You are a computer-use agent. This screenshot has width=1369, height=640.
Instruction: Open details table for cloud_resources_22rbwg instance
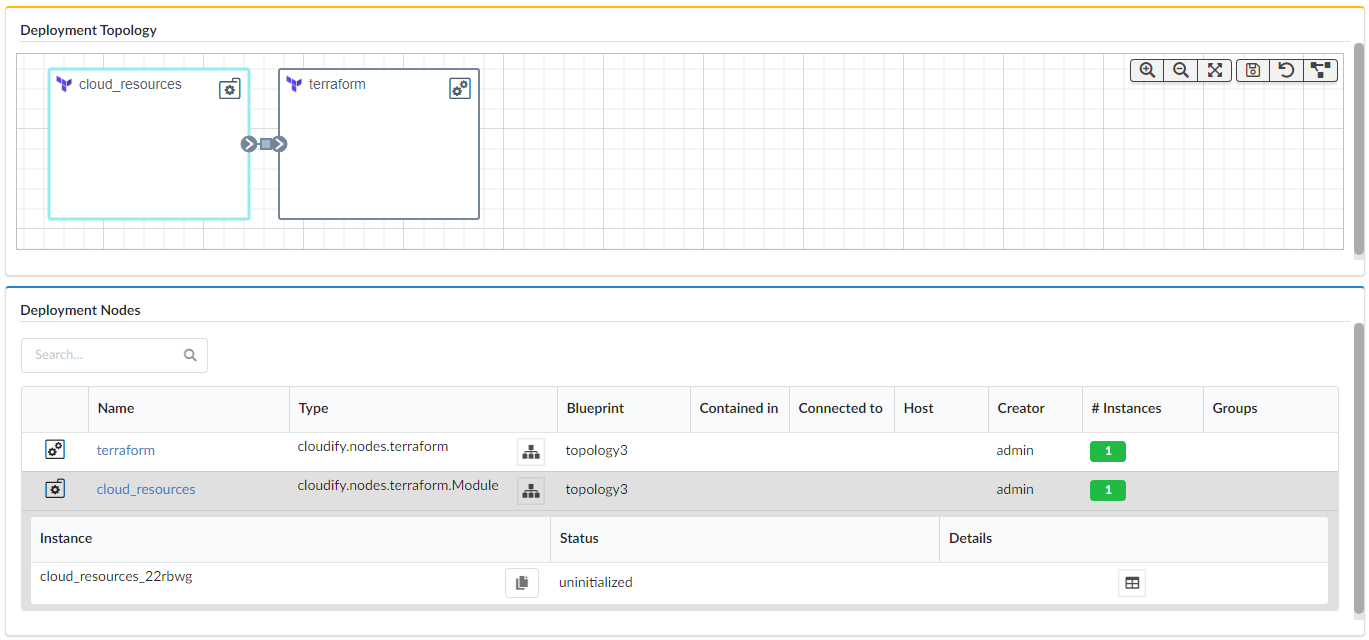click(1132, 583)
